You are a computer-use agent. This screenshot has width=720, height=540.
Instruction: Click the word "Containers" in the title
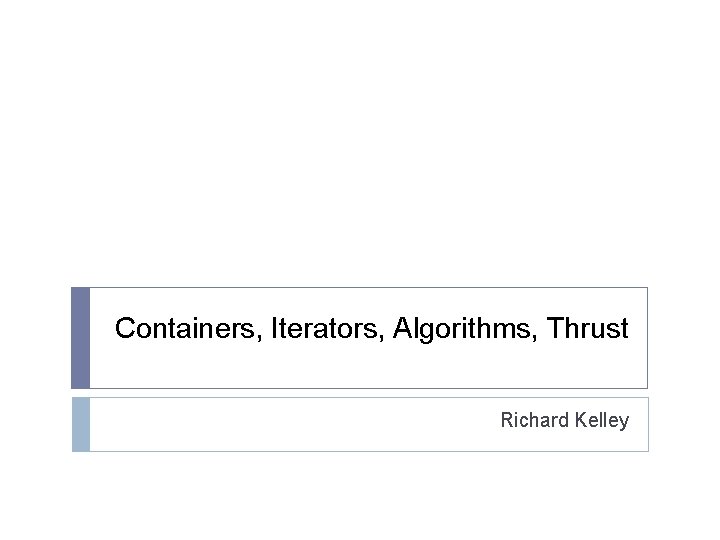click(x=186, y=328)
